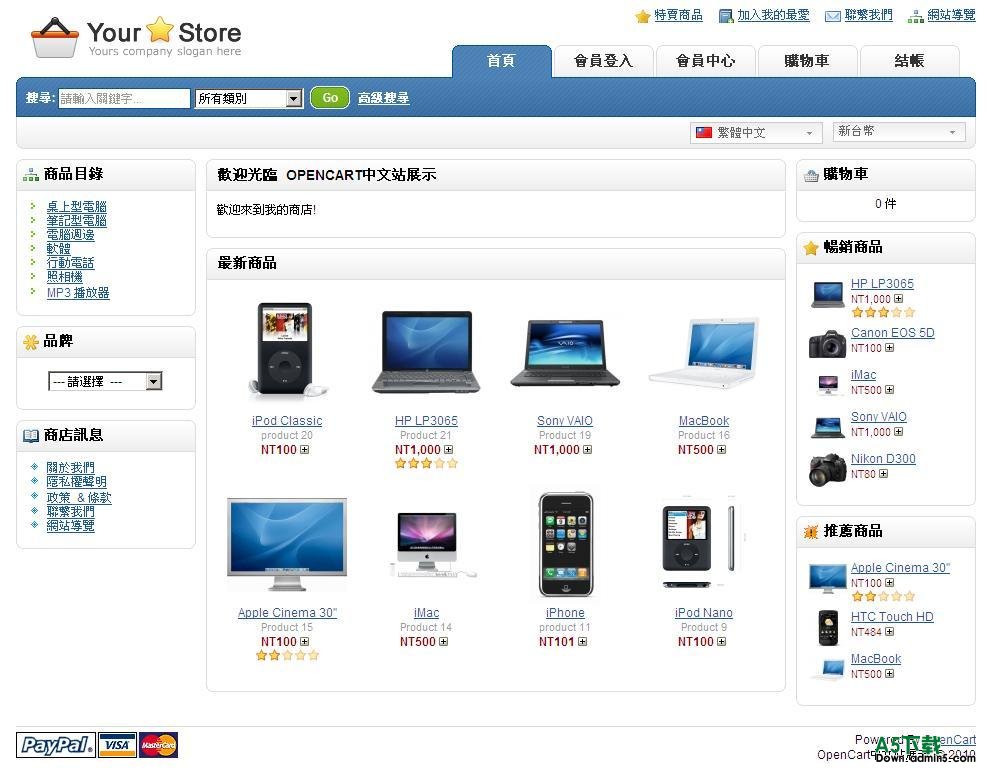Open the Canon EOS 5D thumbnail in 暢銷商品
Screen dimensions: 987x768
coord(827,343)
